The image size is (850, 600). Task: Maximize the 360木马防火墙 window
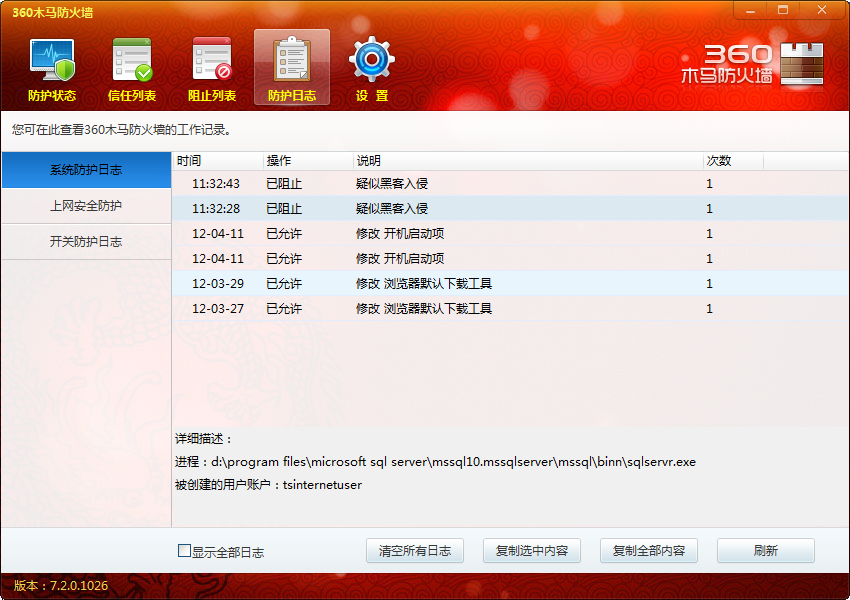pos(783,10)
